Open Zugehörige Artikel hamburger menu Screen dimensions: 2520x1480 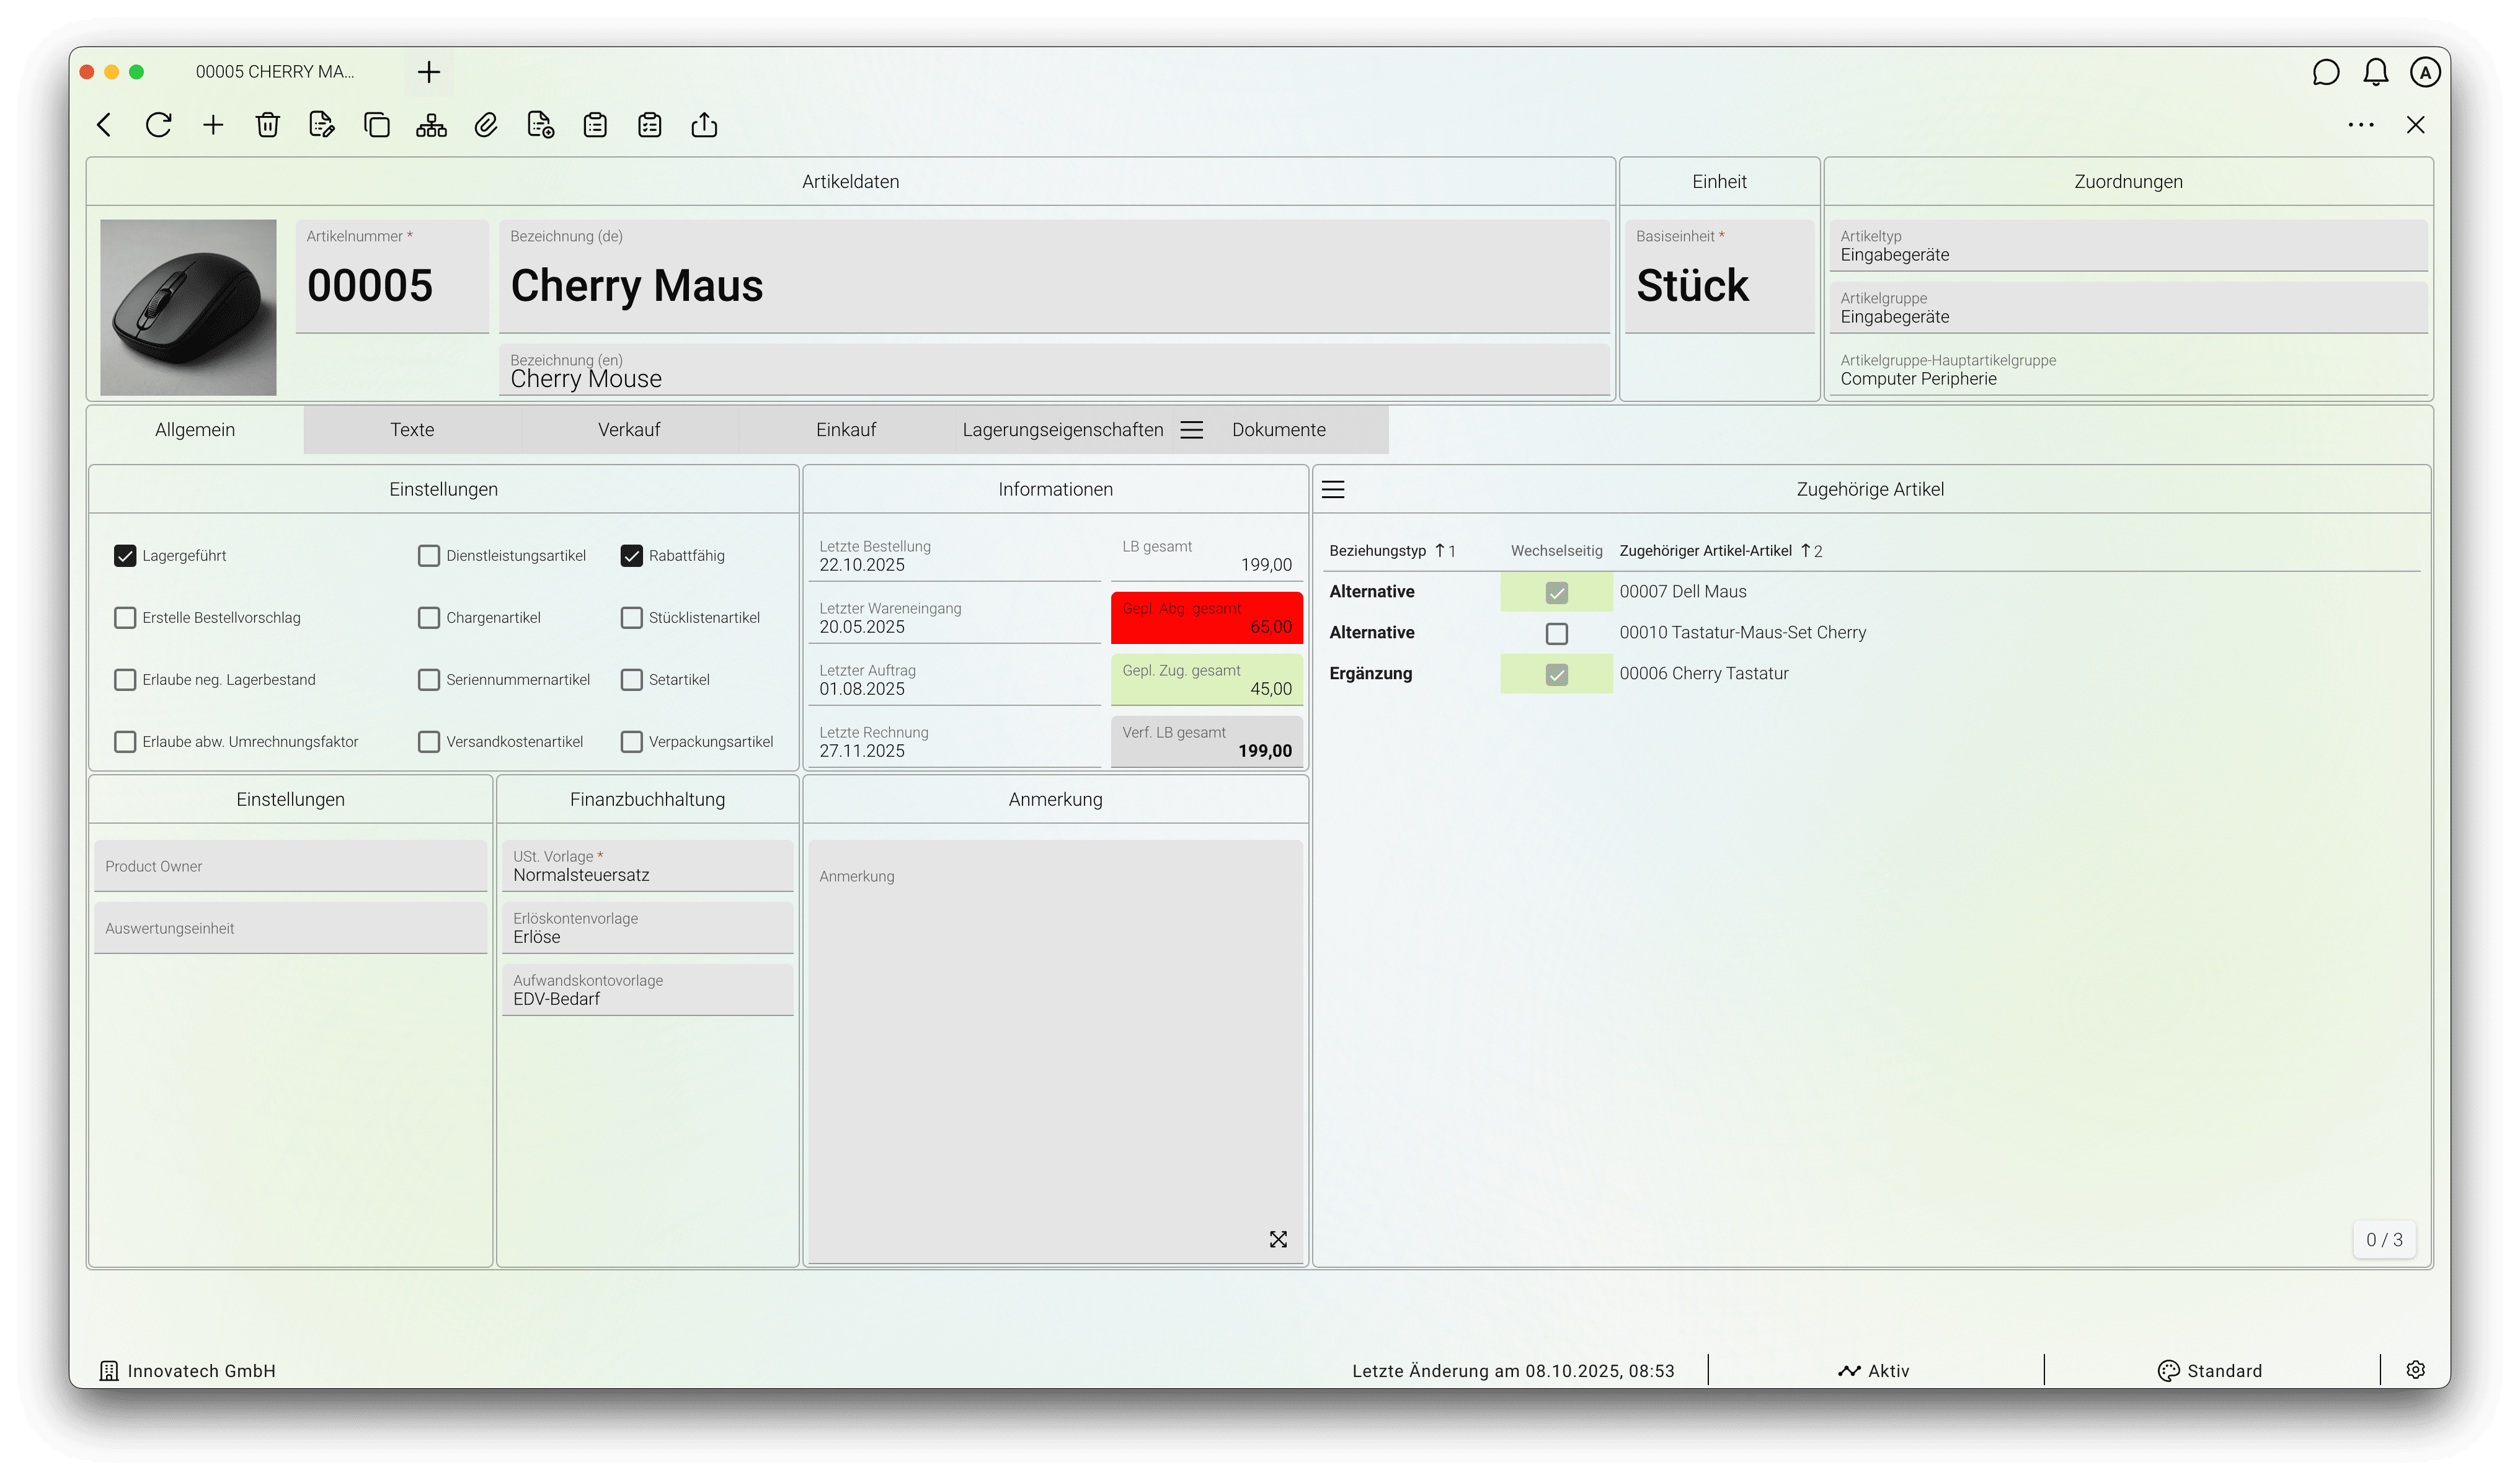(x=1333, y=489)
